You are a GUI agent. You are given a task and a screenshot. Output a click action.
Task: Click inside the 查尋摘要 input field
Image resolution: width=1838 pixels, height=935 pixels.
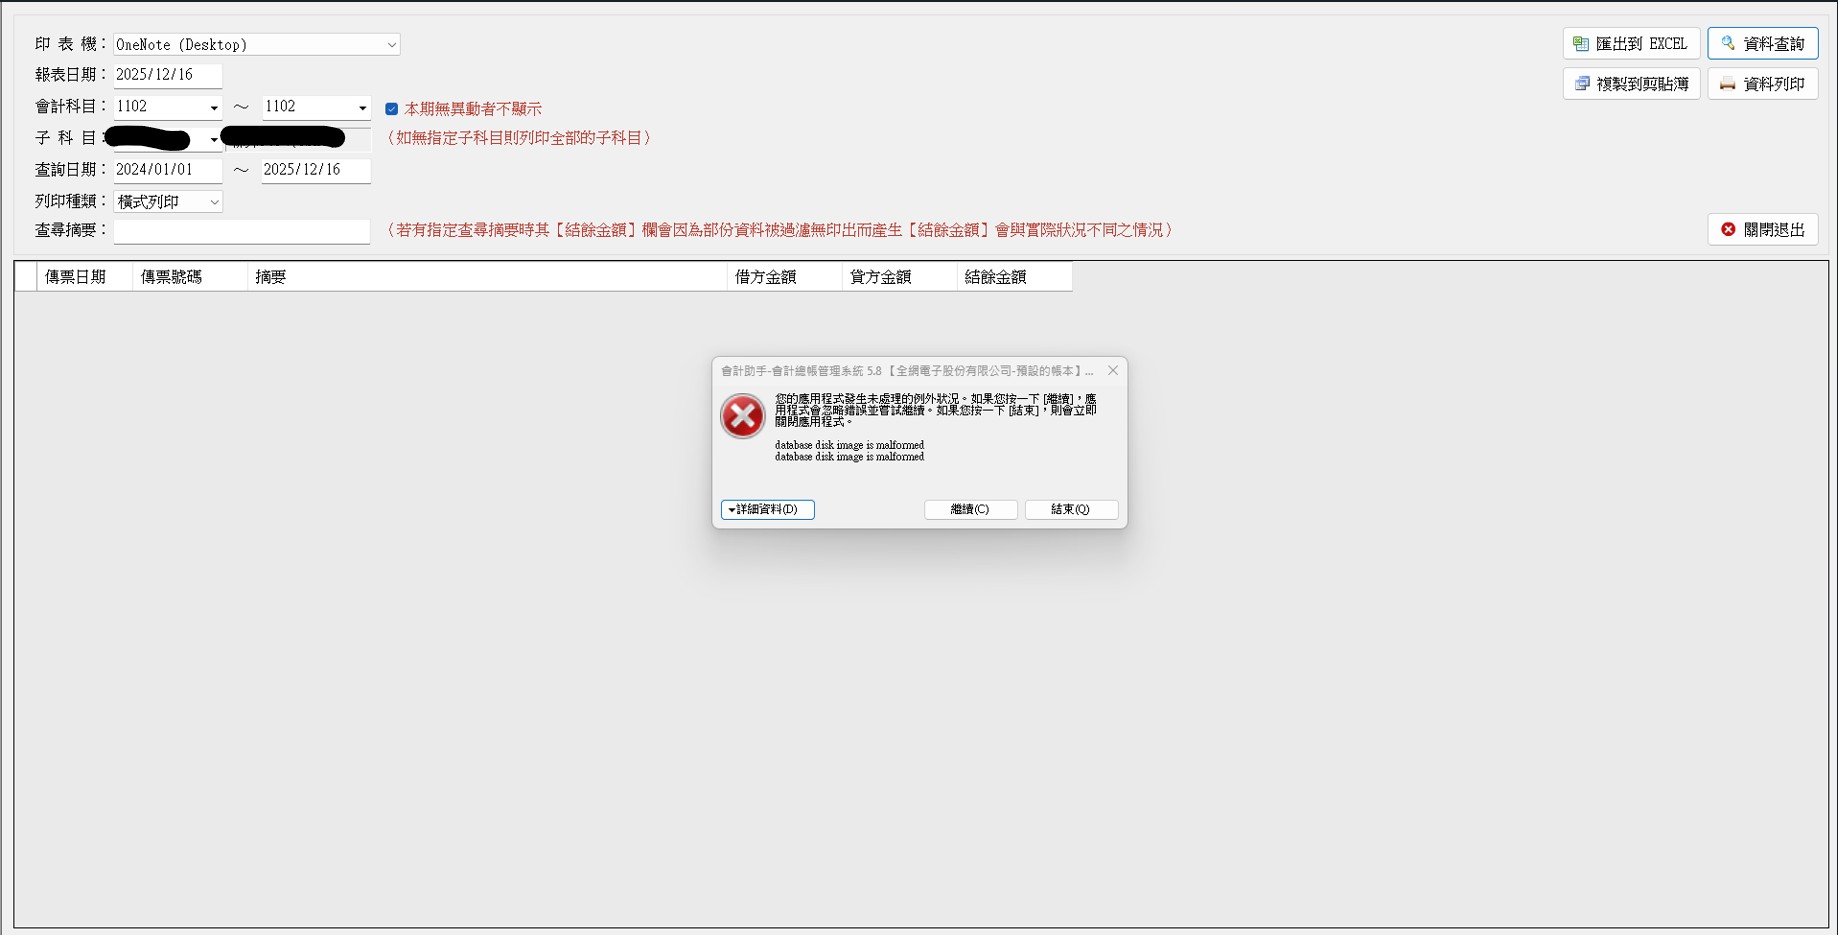tap(241, 230)
